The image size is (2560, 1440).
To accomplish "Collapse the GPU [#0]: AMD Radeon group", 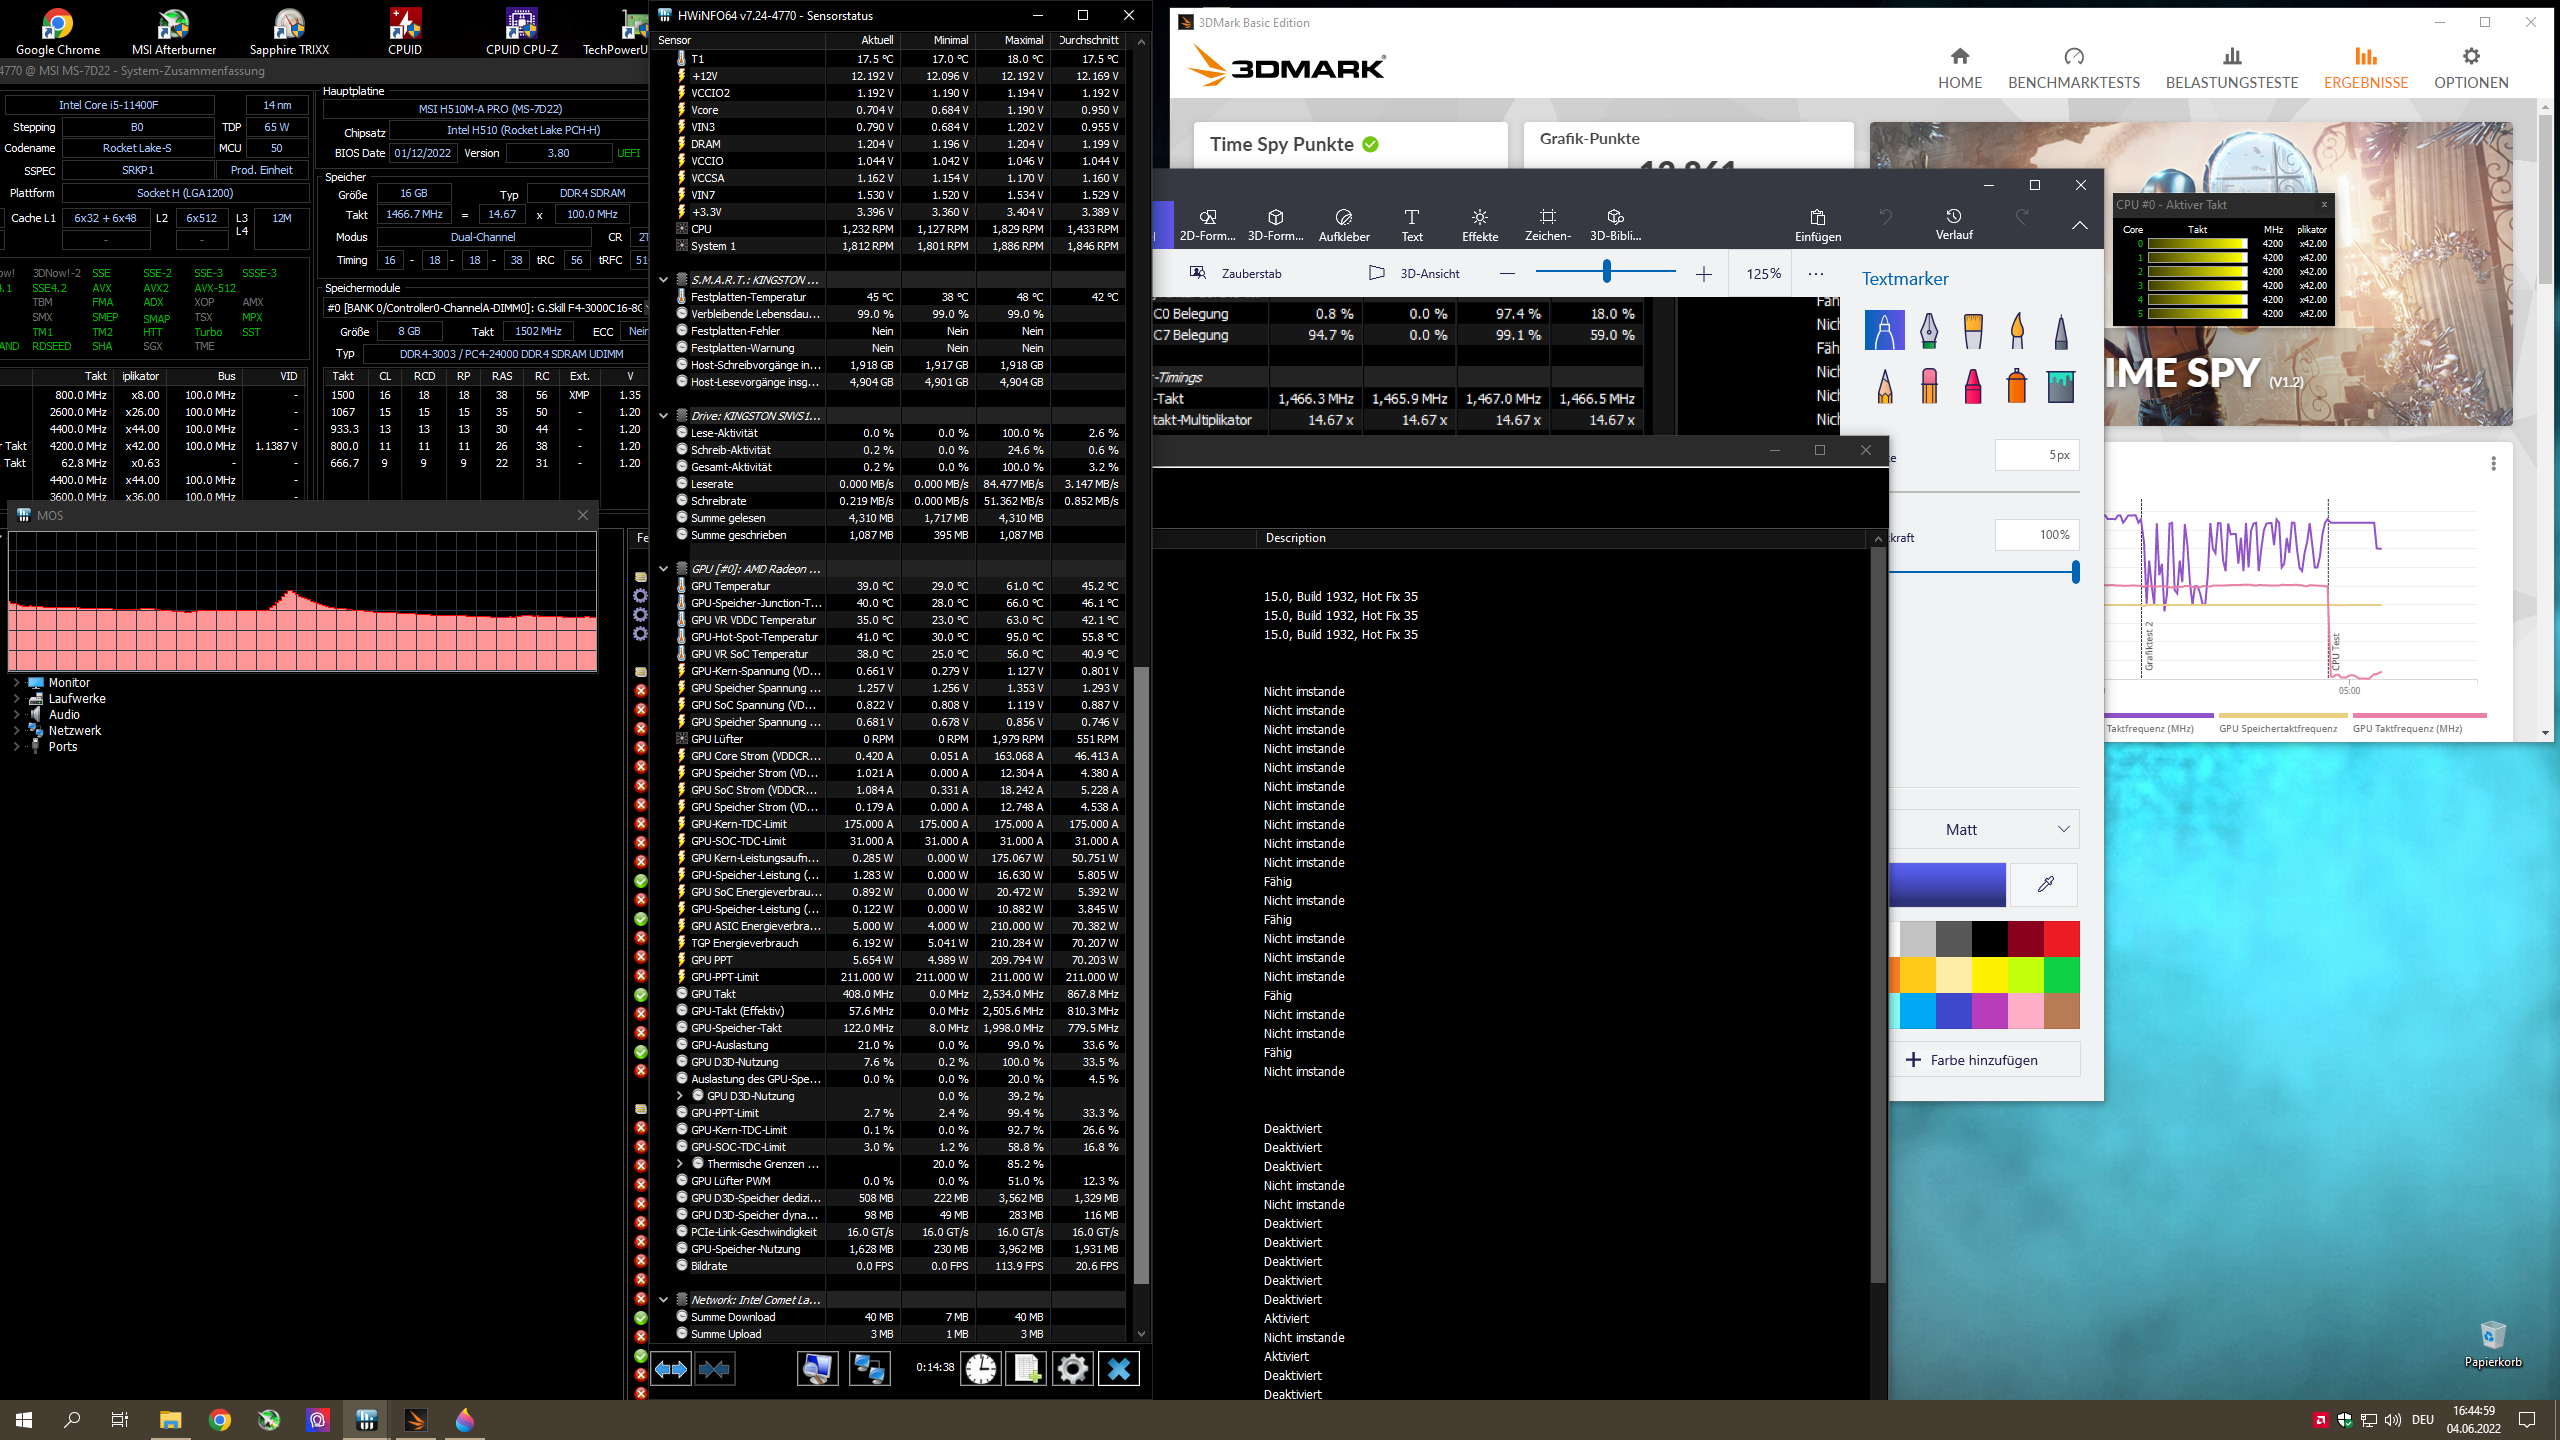I will 663,569.
